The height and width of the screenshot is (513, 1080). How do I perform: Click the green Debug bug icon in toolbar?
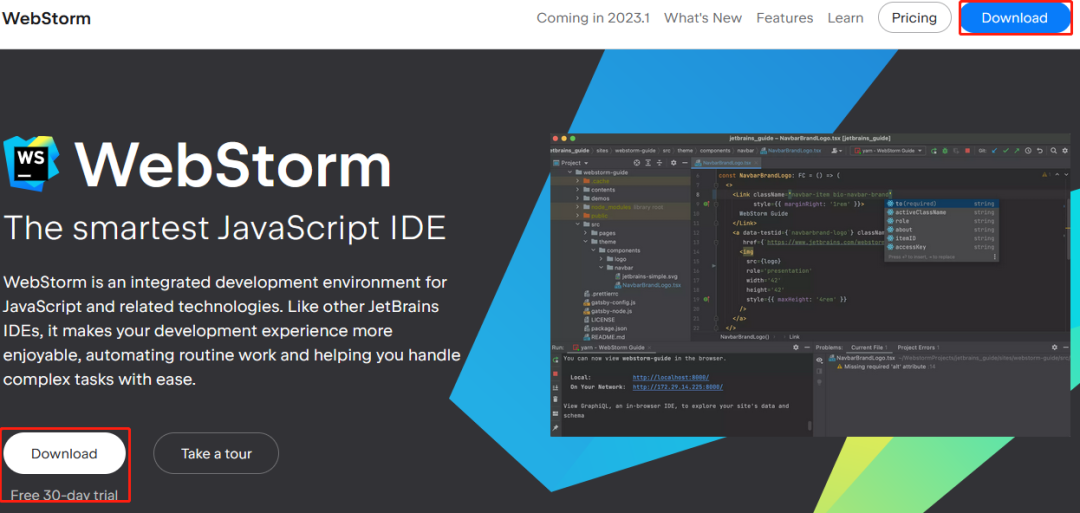pos(945,151)
